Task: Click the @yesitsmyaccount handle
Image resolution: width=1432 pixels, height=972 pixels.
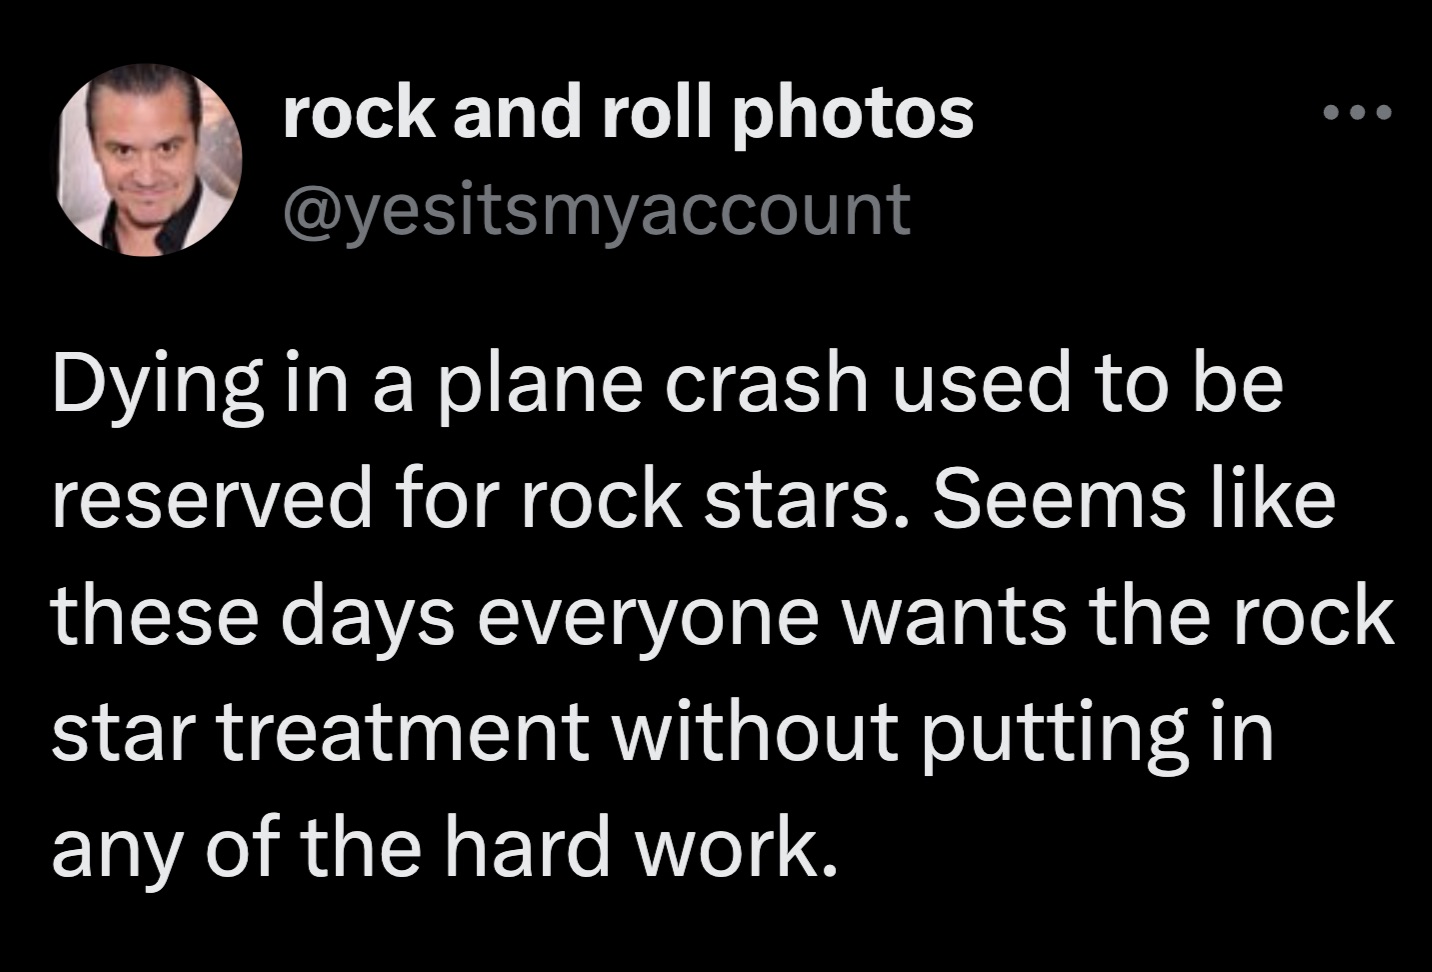Action: coord(597,208)
